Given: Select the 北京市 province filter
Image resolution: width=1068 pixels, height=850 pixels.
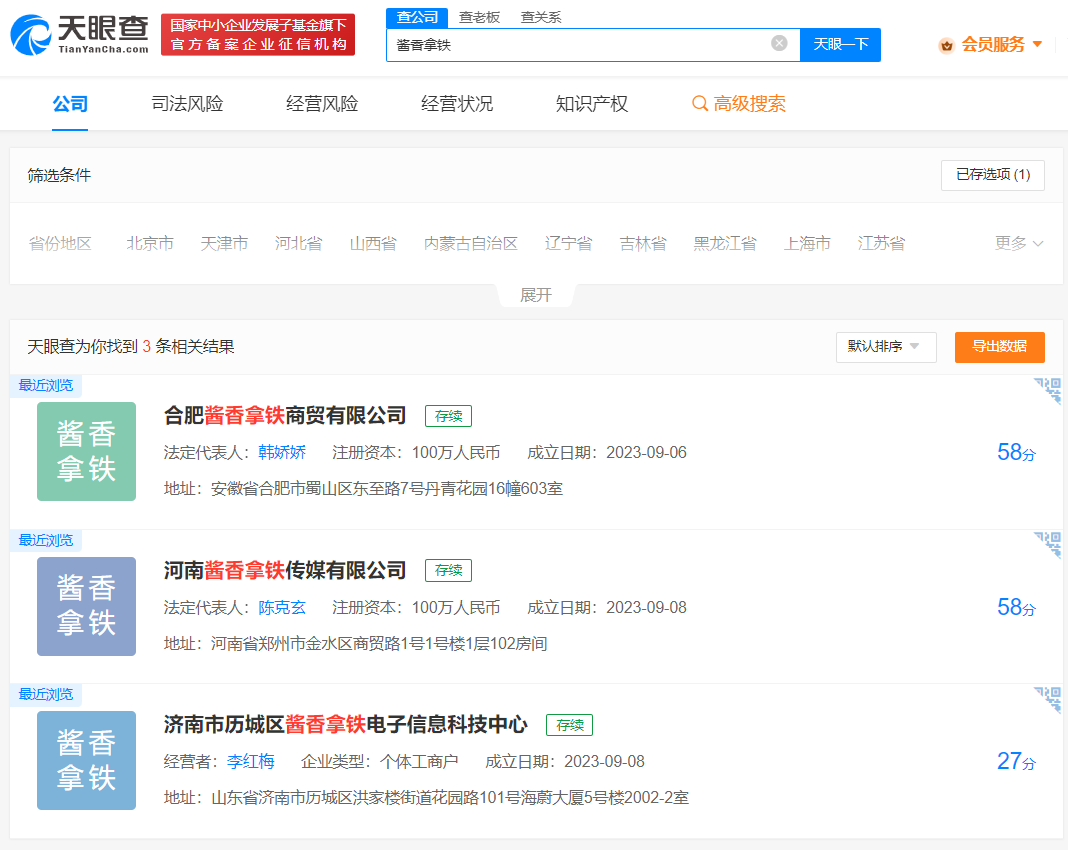Looking at the screenshot, I should [150, 242].
